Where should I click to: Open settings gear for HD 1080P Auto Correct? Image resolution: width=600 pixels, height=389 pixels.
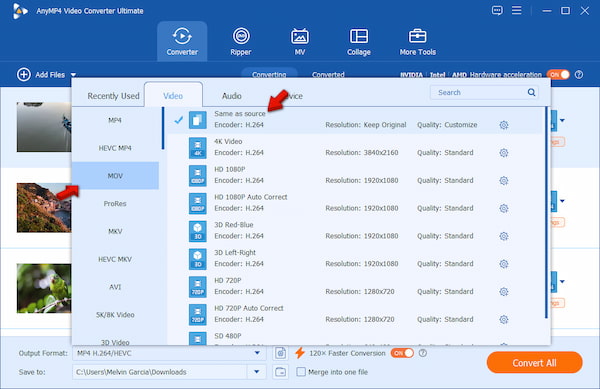click(504, 208)
